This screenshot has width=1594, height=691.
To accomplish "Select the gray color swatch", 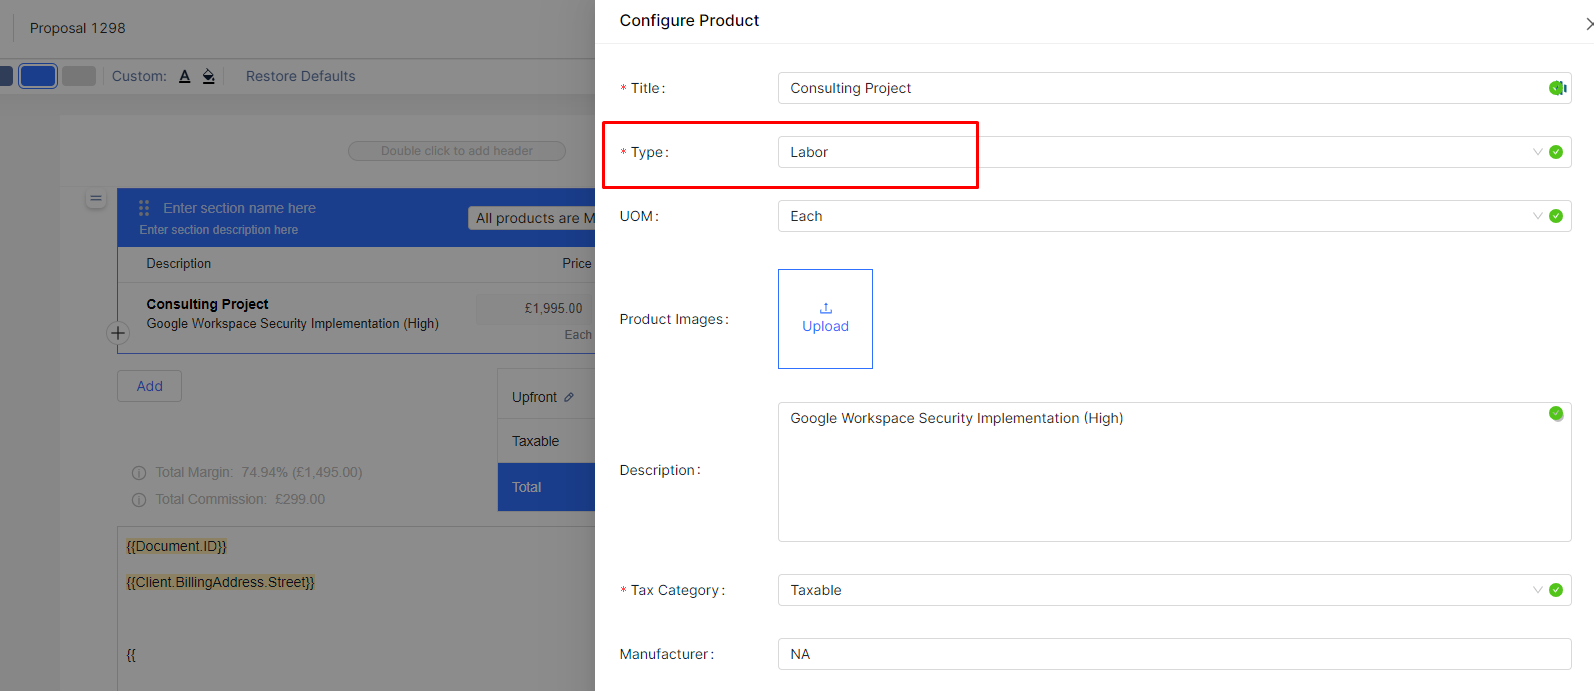I will (x=79, y=76).
